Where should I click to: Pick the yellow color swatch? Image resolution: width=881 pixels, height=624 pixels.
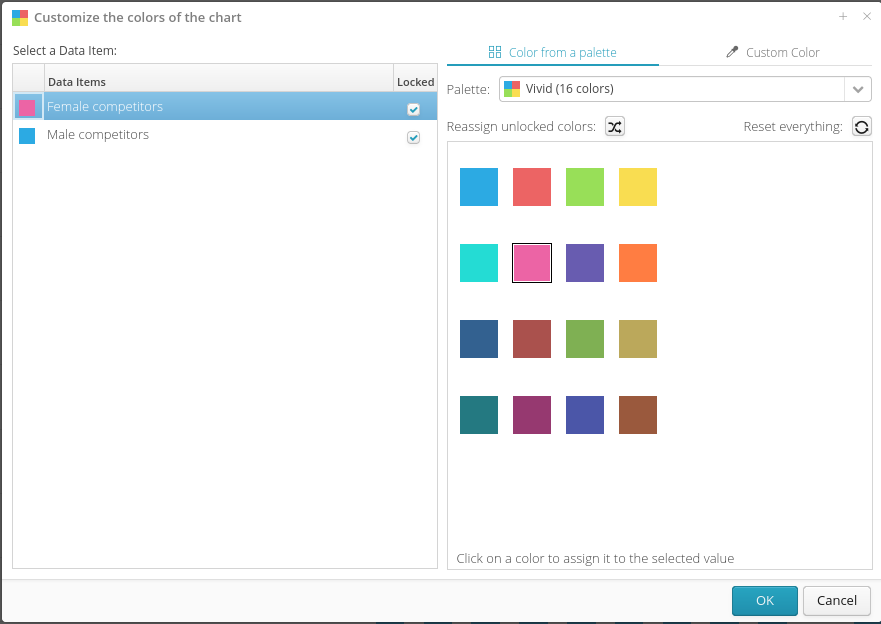pyautogui.click(x=638, y=187)
